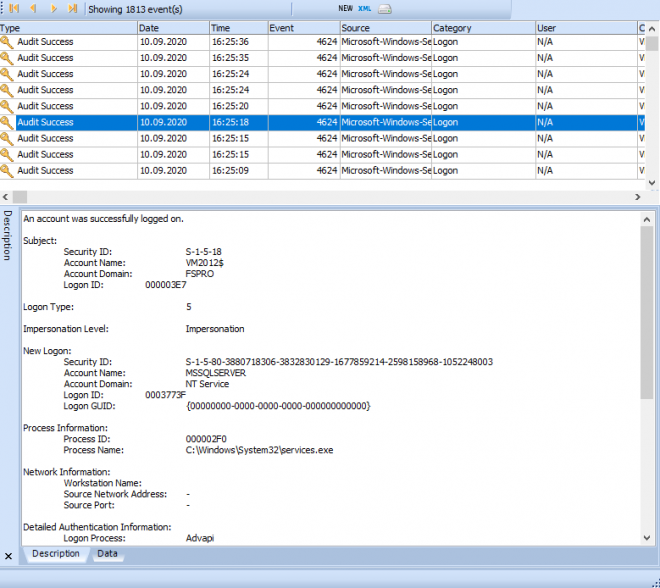Switch to the Description tab

(56, 553)
